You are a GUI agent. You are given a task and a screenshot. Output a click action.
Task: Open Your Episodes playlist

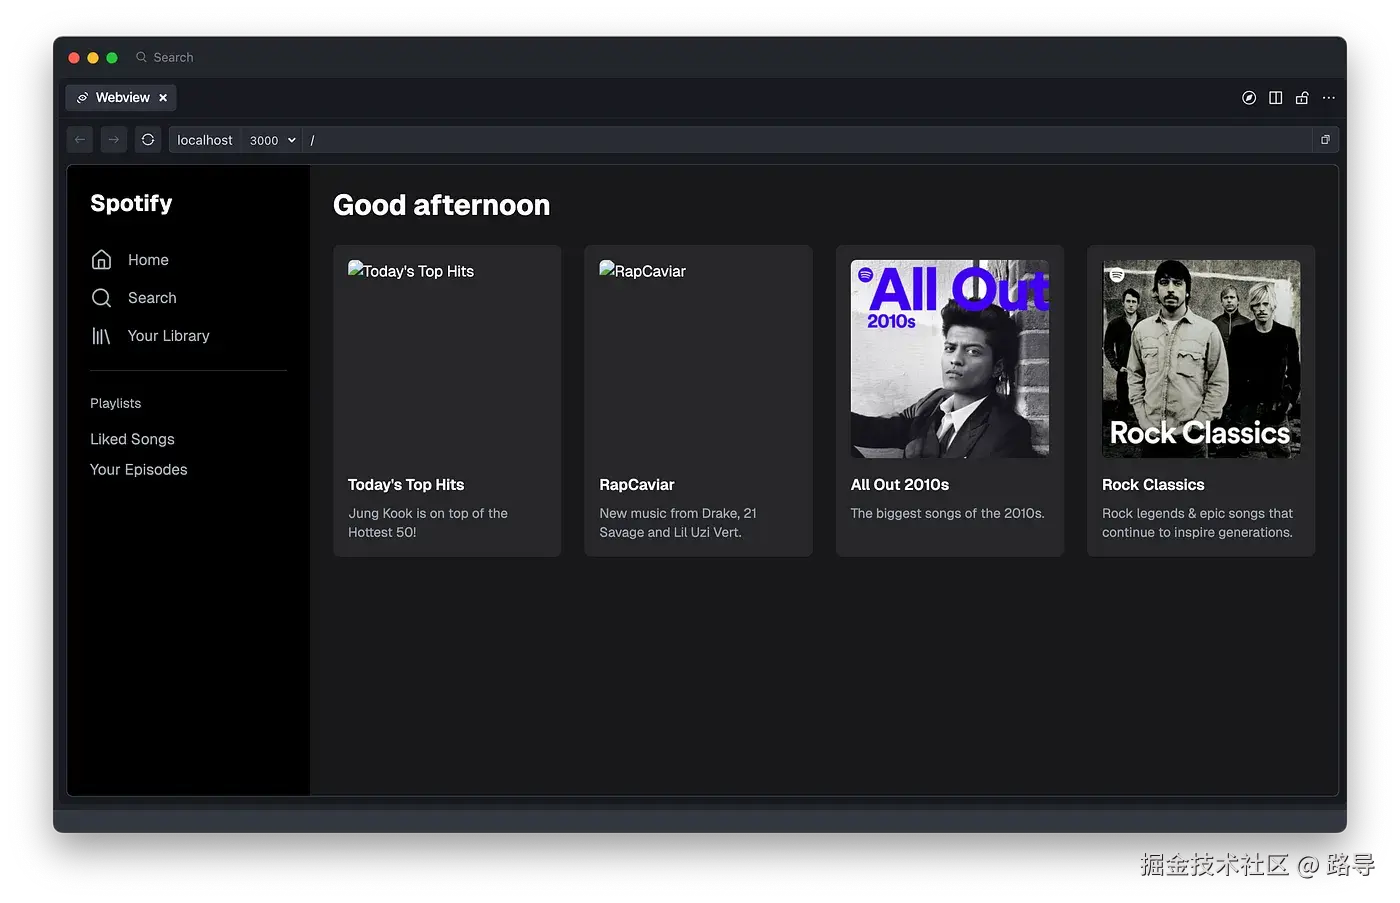click(x=139, y=470)
